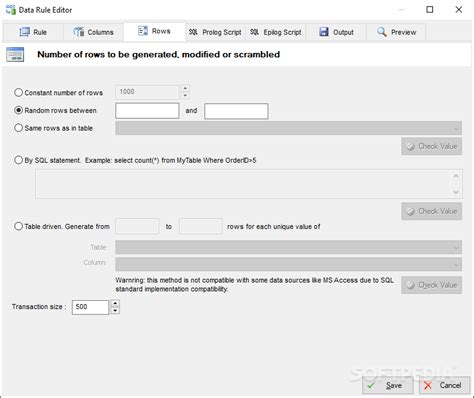The width and height of the screenshot is (474, 398).
Task: Increase the constant number of rows
Action: 185,88
